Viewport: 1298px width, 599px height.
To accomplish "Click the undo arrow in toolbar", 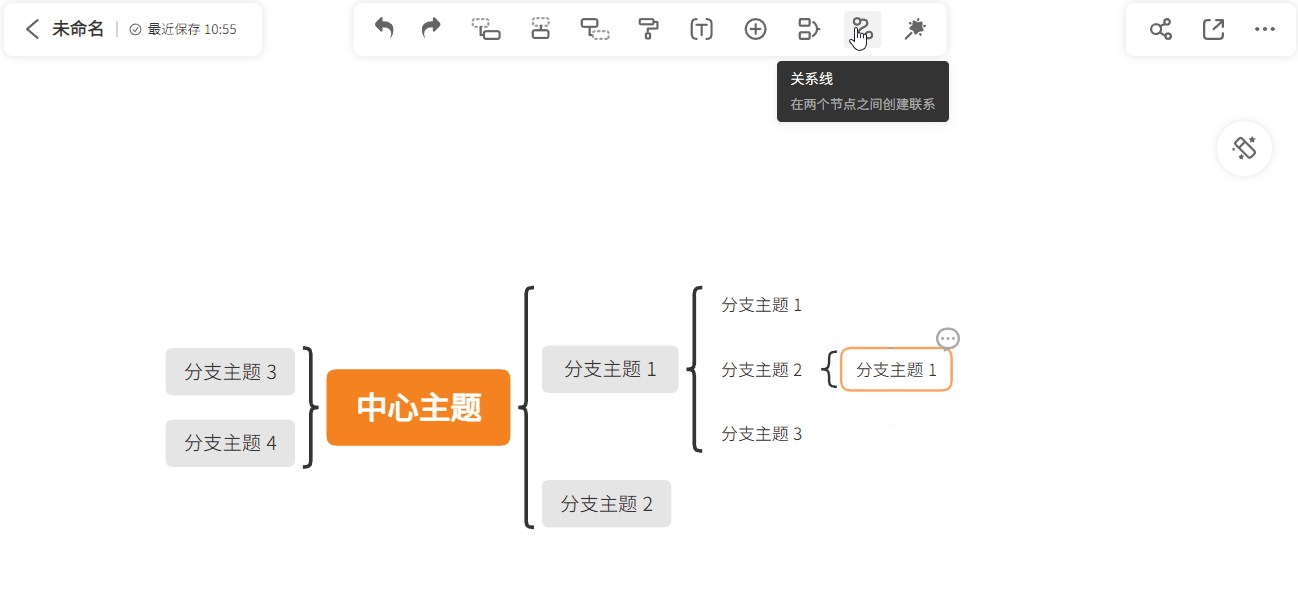I will (384, 29).
